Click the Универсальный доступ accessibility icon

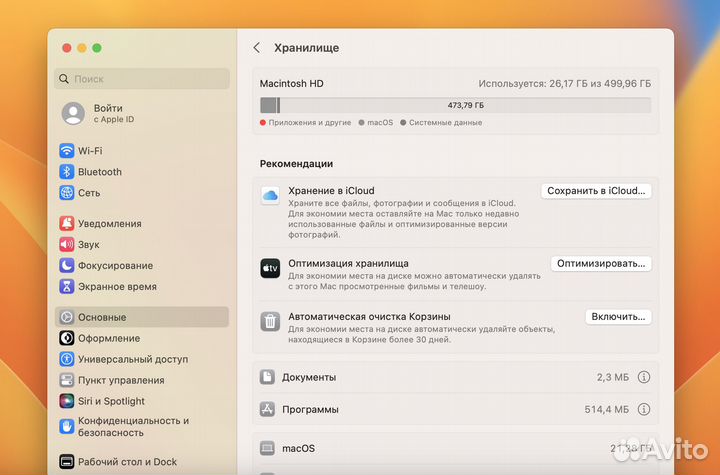pos(67,359)
